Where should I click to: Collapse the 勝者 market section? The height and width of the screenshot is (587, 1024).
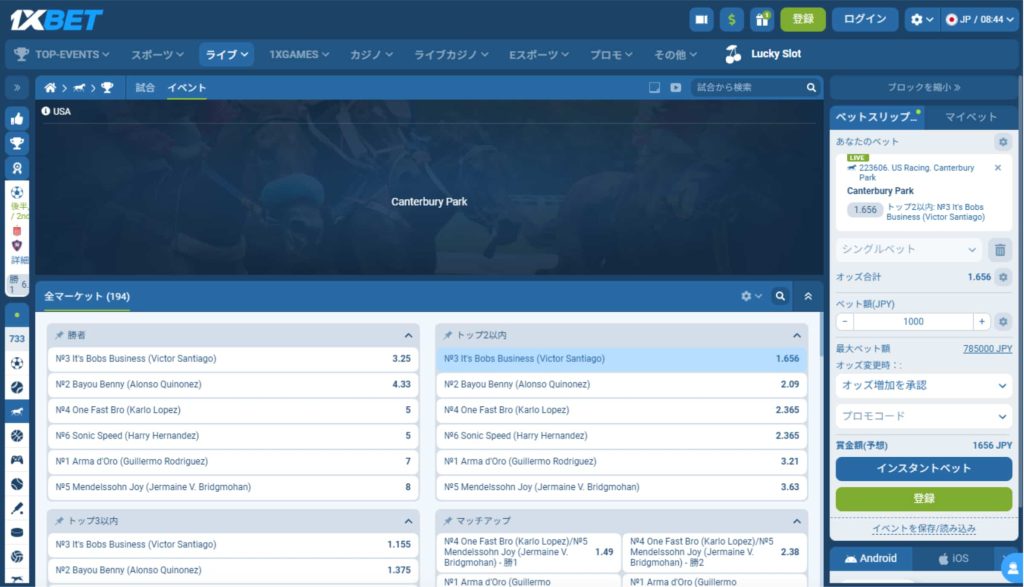(408, 336)
